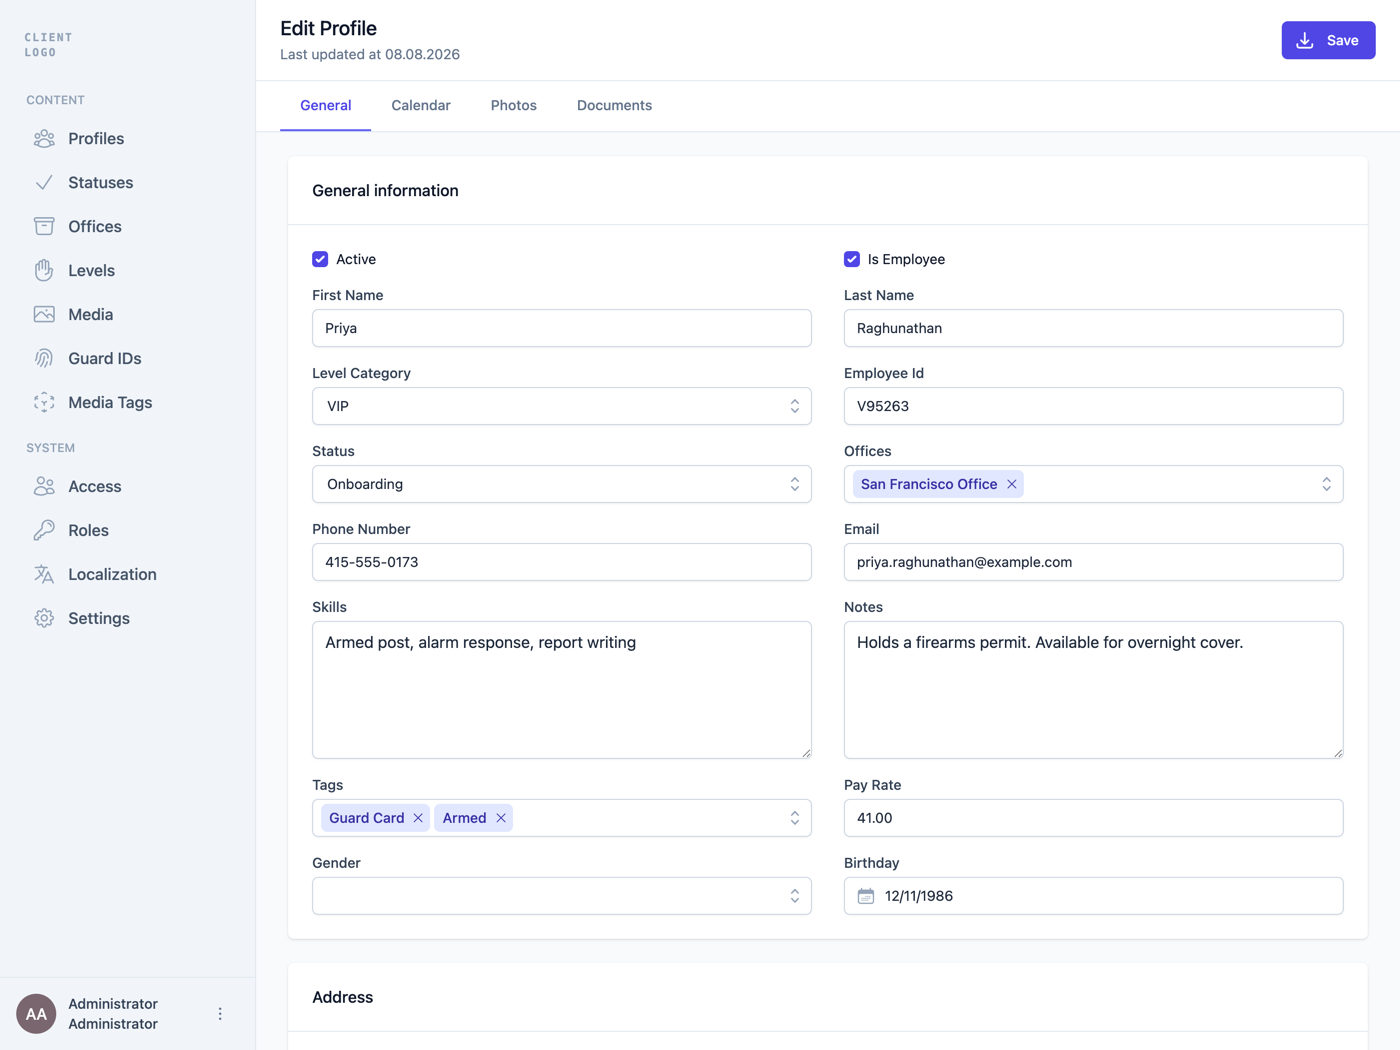Remove the Armed tag
The height and width of the screenshot is (1050, 1400).
pos(501,818)
